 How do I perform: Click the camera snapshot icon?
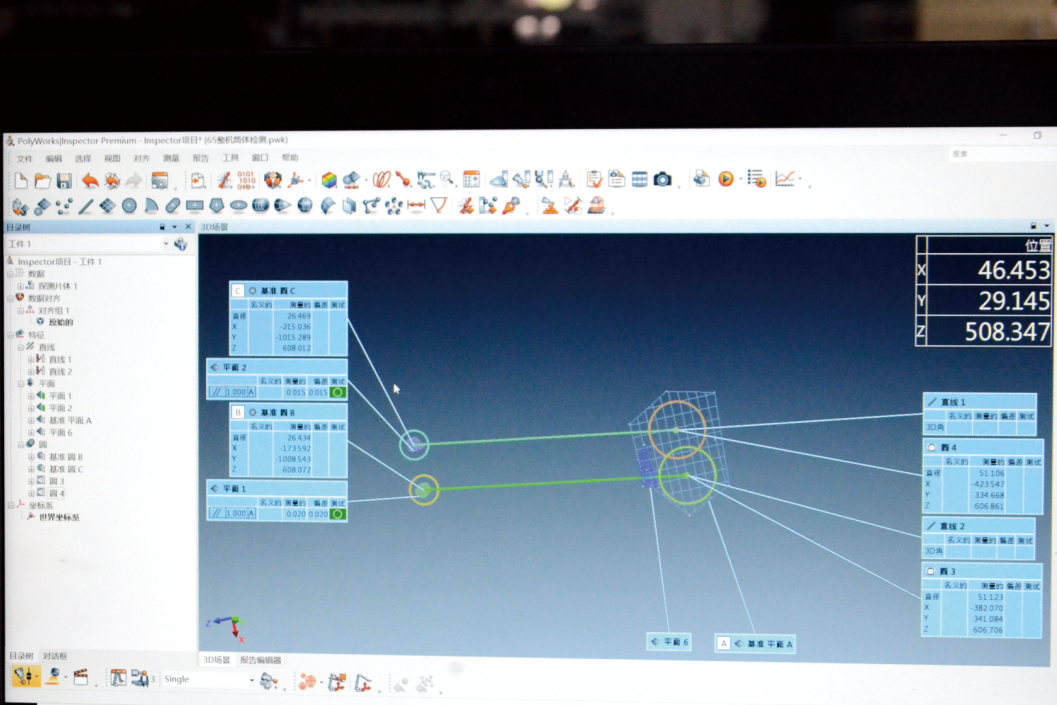[662, 179]
